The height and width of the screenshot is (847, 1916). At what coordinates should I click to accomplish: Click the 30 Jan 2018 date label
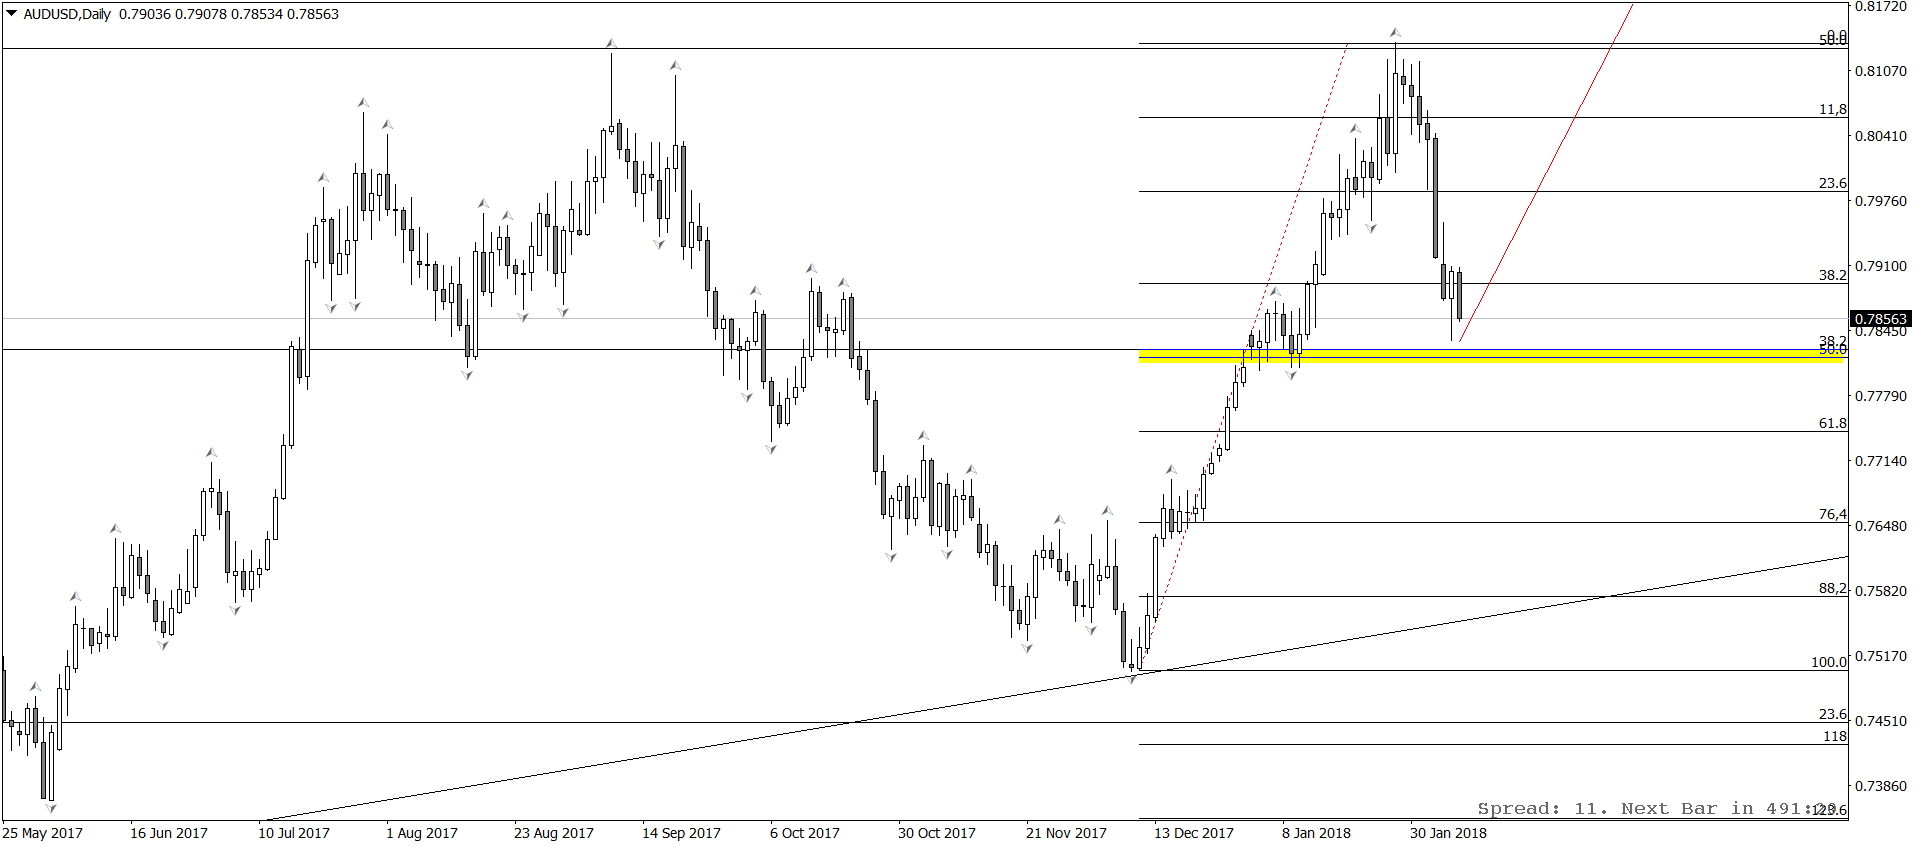(x=1449, y=833)
